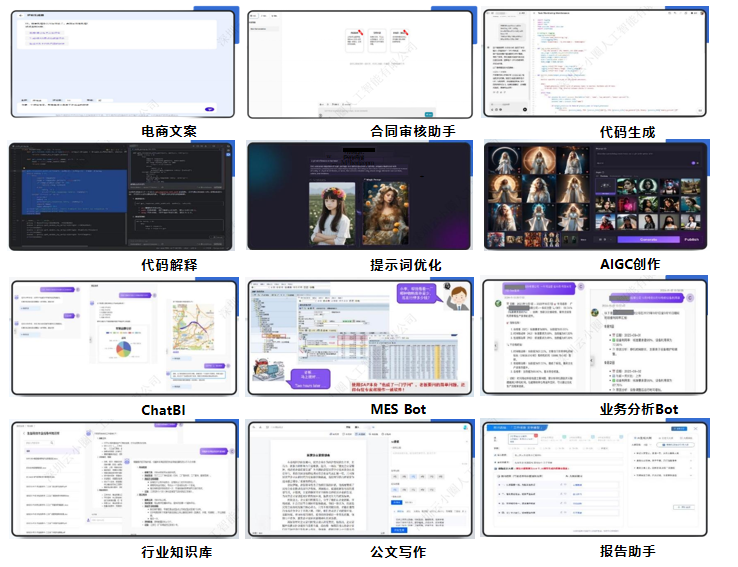
Task: Open the 代码解释 screenshot thumbnail
Action: coord(122,196)
